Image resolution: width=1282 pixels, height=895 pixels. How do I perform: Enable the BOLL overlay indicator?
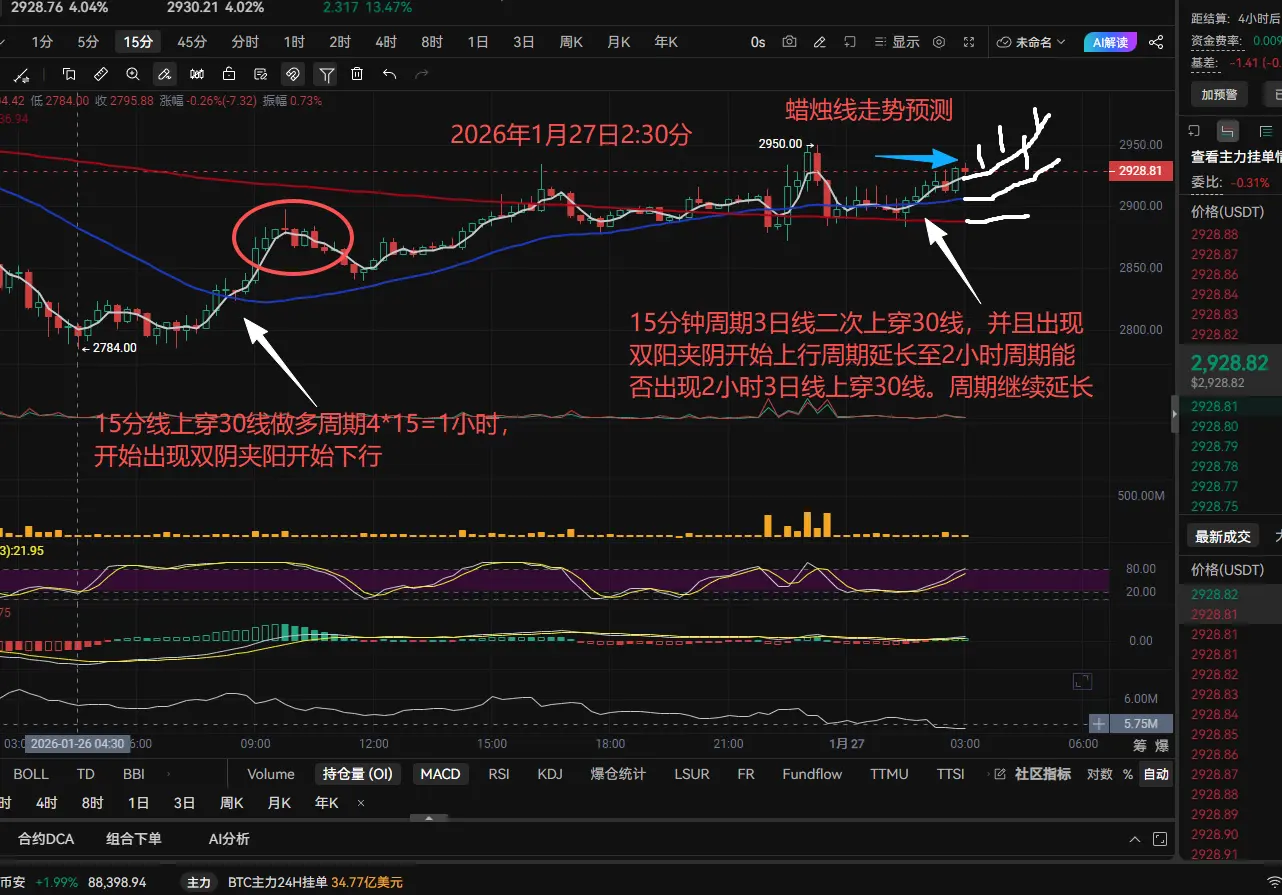pyautogui.click(x=31, y=774)
